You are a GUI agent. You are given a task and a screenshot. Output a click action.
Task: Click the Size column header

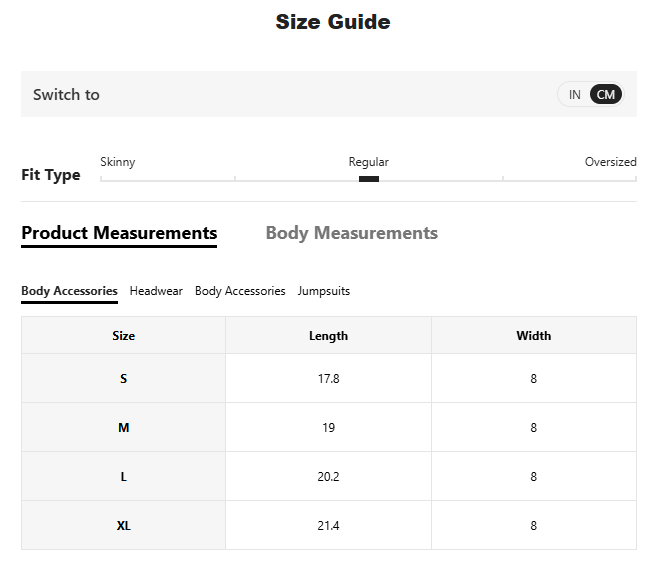[123, 336]
